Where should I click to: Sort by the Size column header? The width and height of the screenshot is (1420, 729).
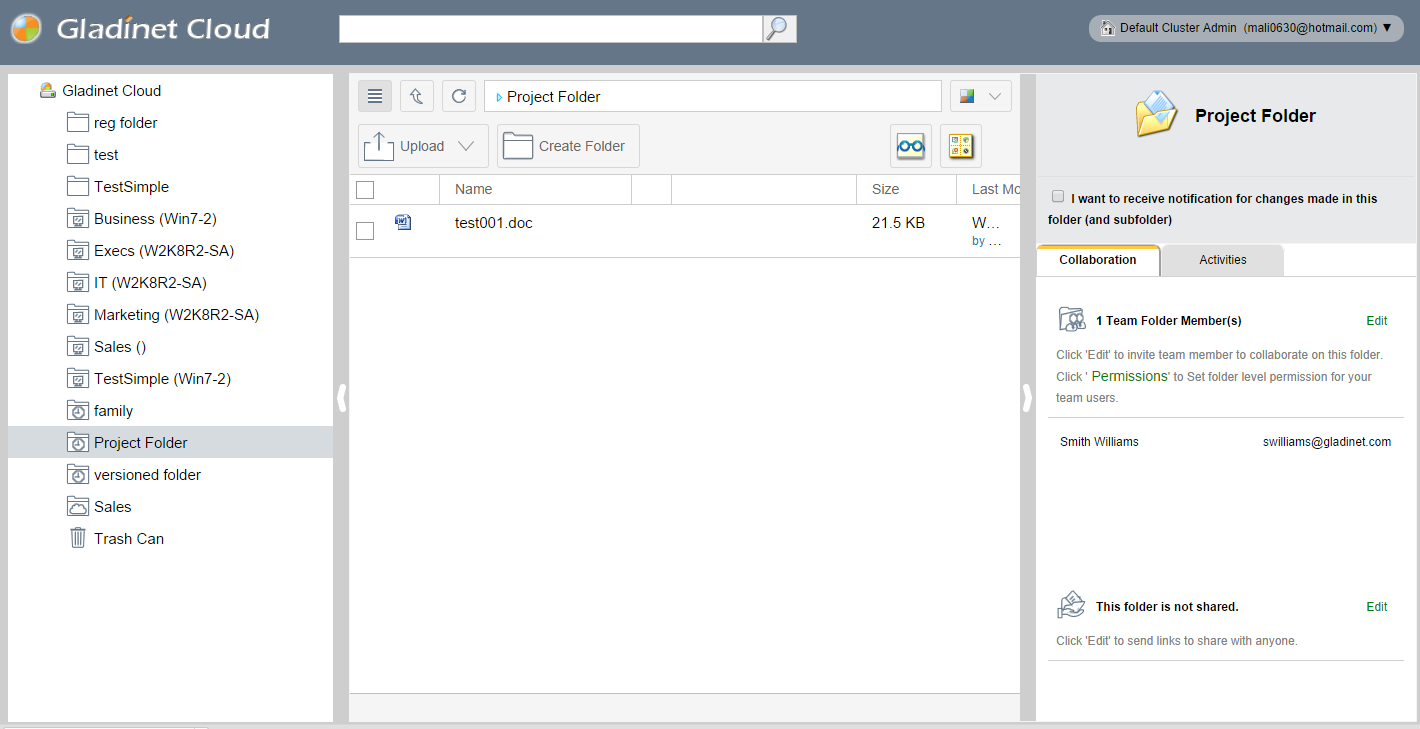click(x=885, y=189)
